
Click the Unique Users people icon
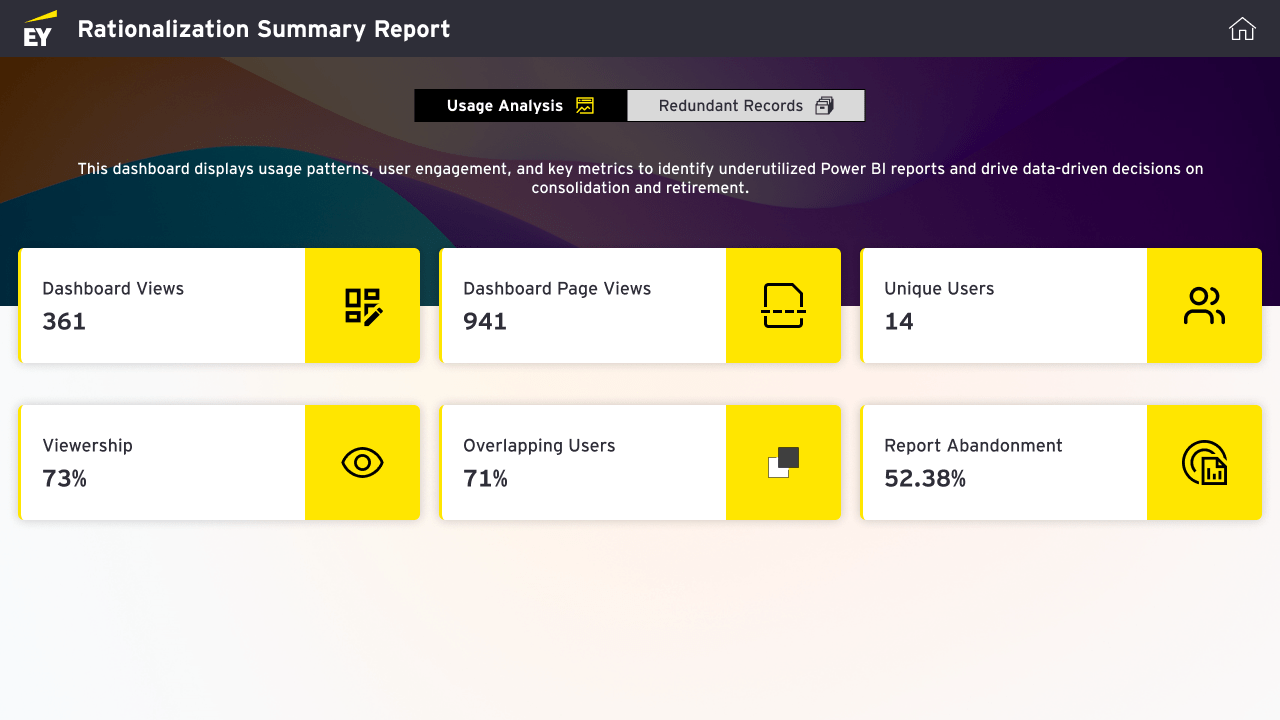pos(1204,306)
